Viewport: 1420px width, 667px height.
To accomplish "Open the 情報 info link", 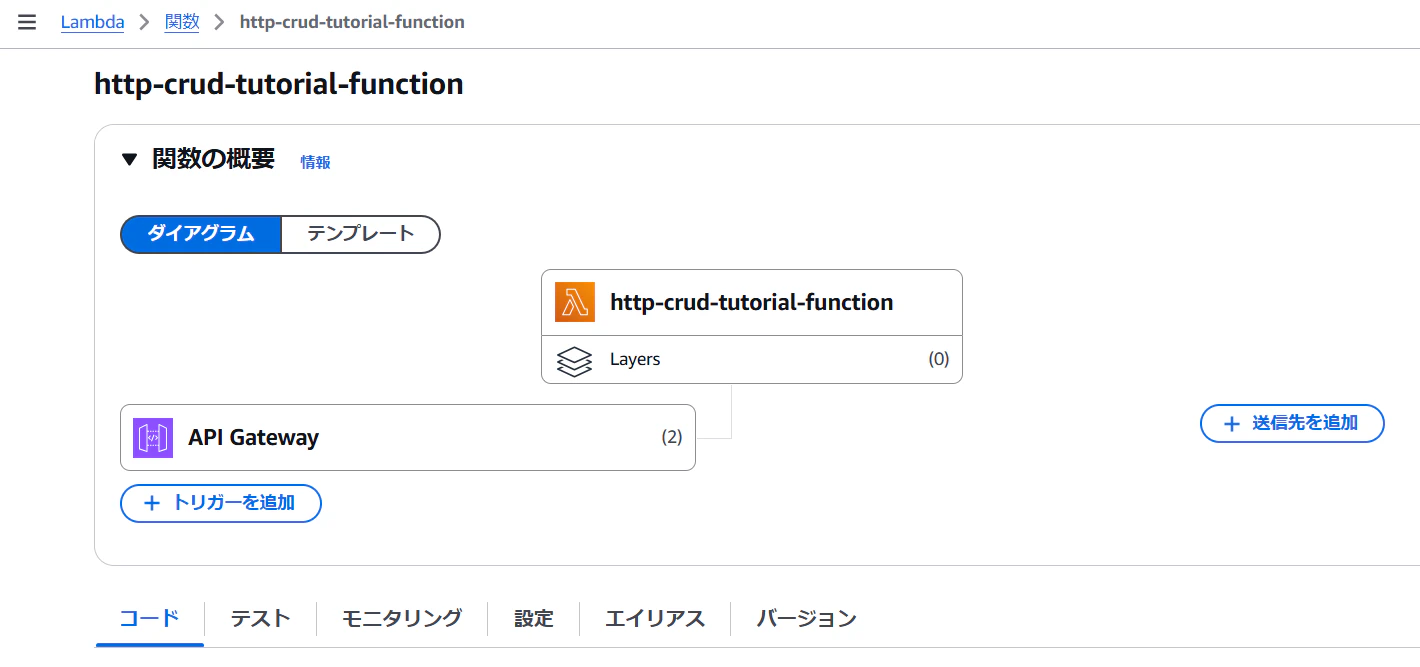I will click(x=316, y=162).
